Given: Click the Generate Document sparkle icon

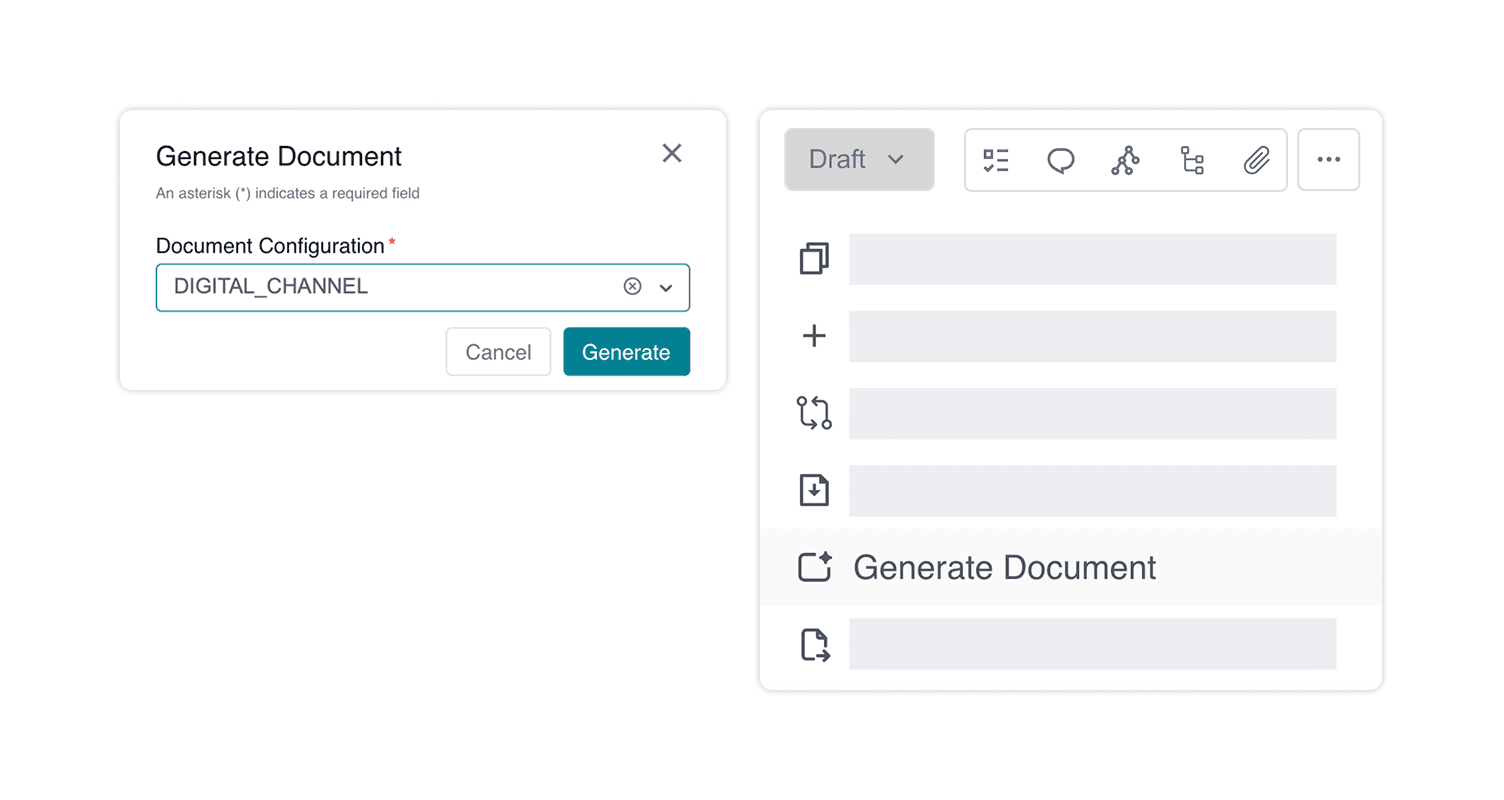Looking at the screenshot, I should point(815,567).
